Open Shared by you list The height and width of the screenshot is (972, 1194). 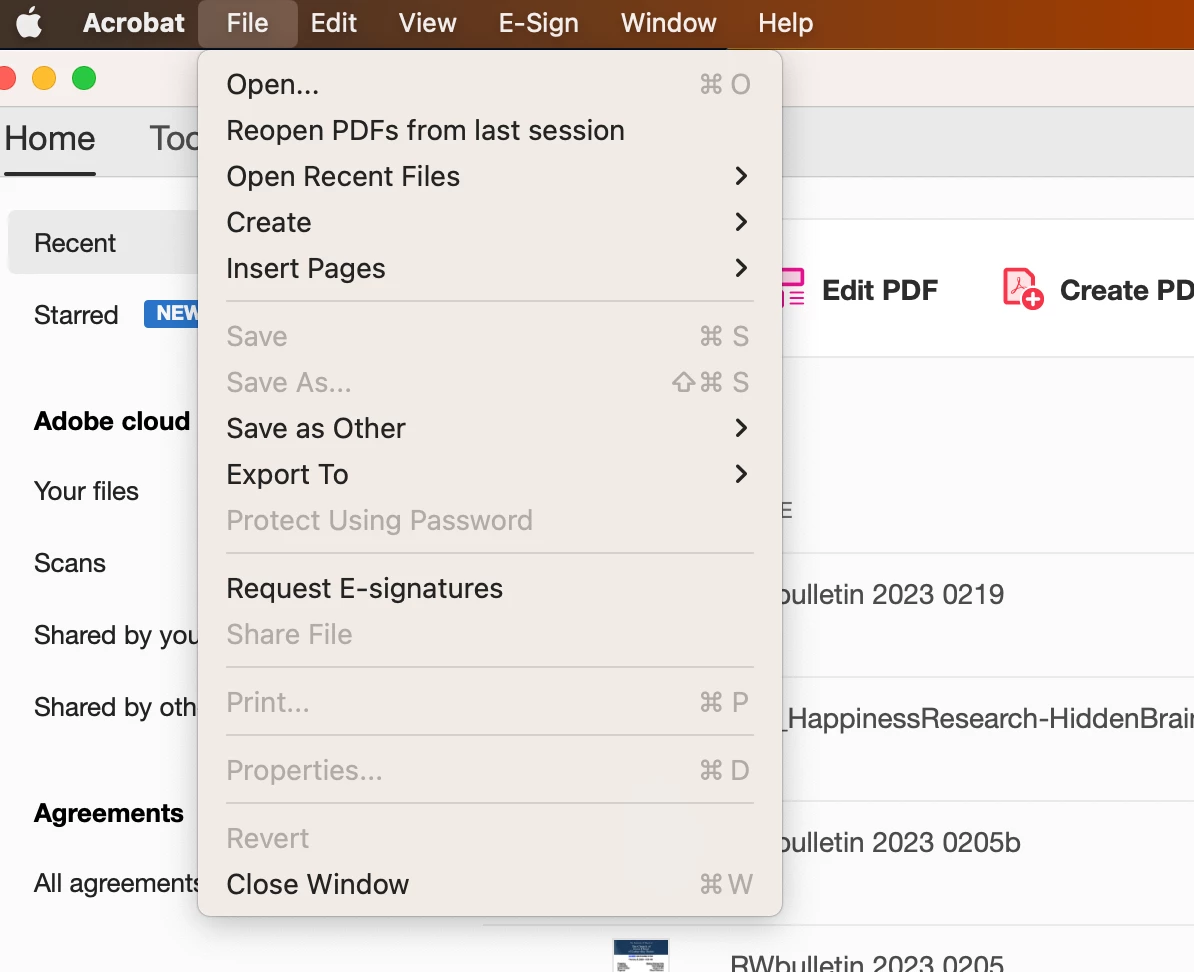[116, 635]
